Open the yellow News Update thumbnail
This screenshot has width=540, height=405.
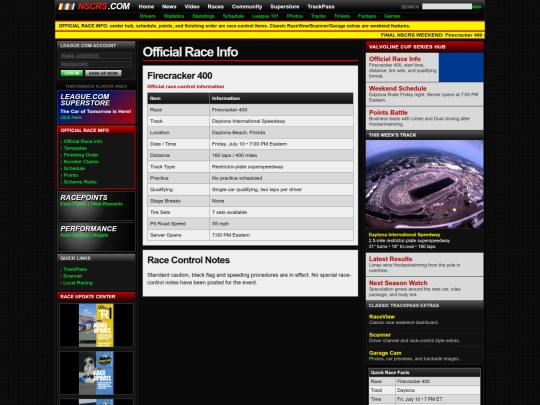[96, 325]
